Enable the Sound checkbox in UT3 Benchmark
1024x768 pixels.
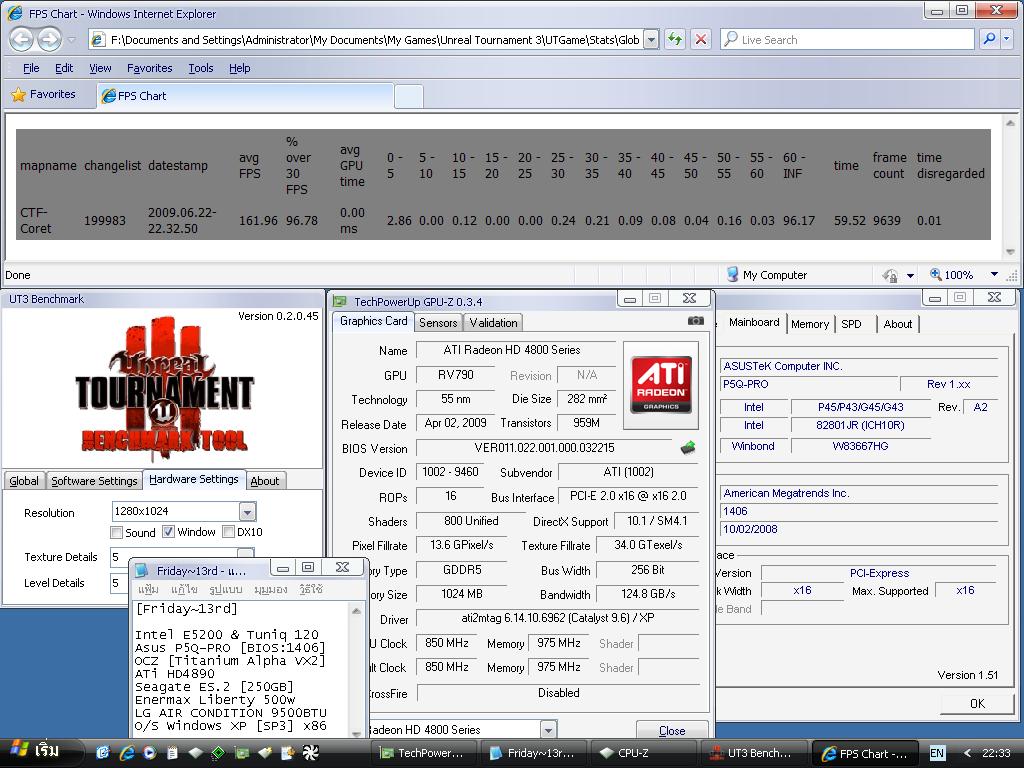tap(117, 532)
